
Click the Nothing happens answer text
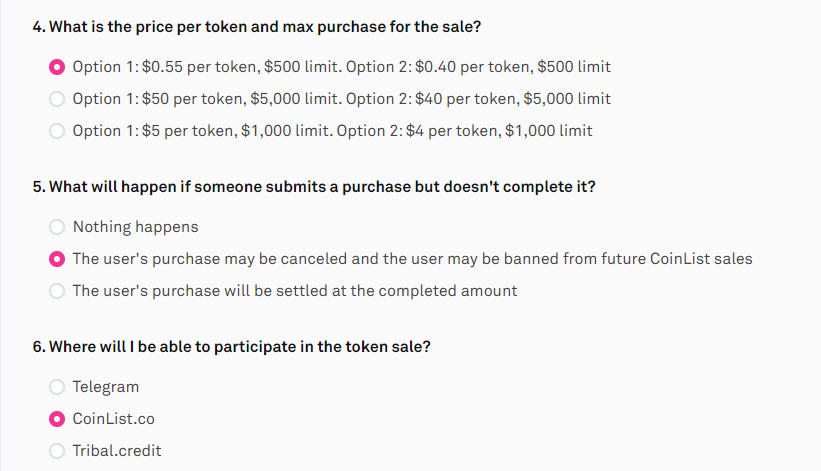[x=136, y=227]
